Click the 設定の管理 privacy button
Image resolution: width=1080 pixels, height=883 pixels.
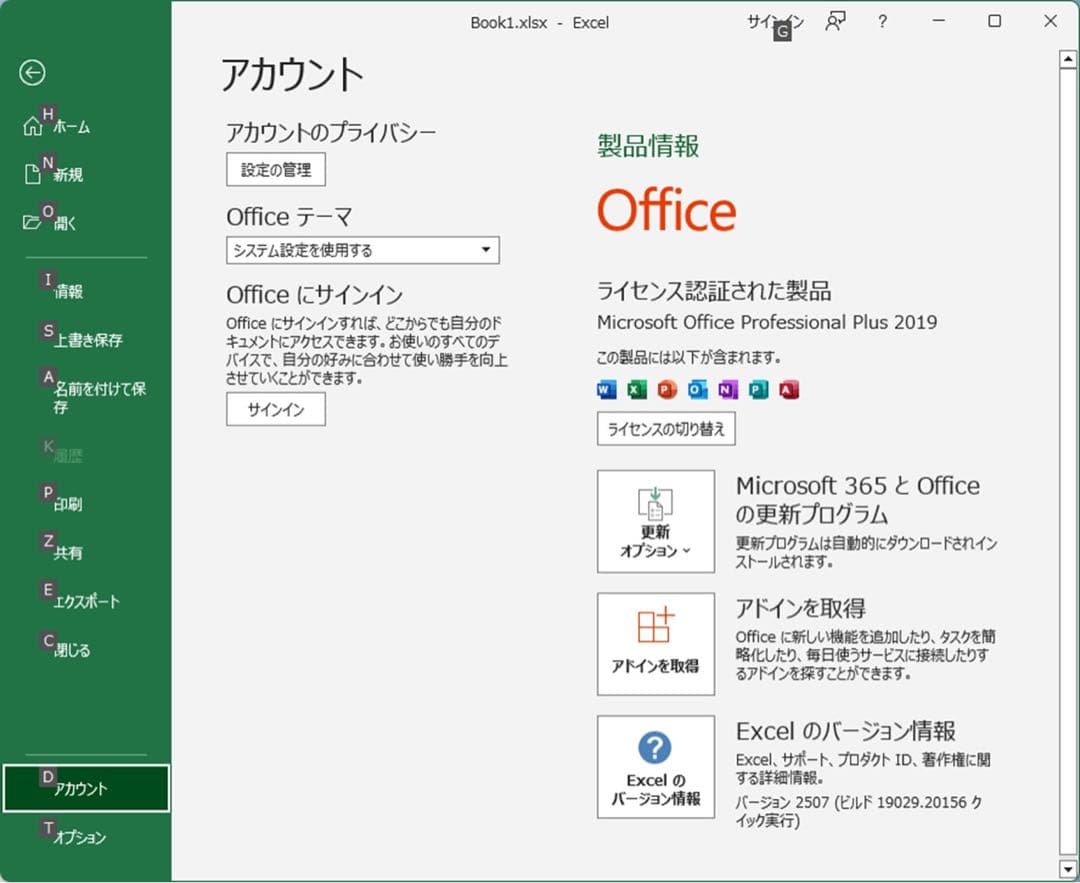275,169
